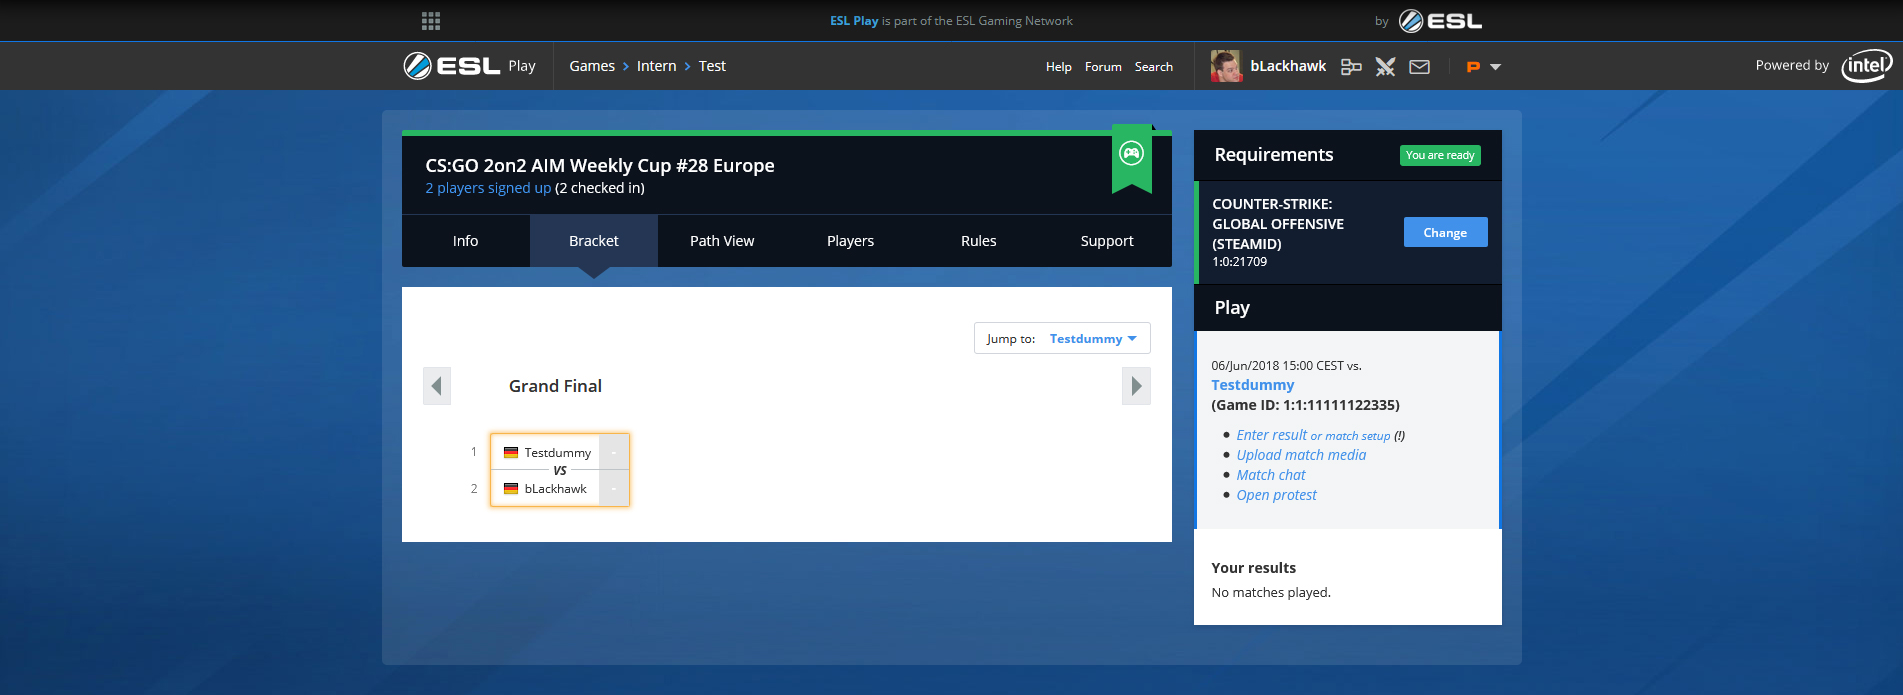
Task: Click the Open protest link
Action: click(1276, 495)
